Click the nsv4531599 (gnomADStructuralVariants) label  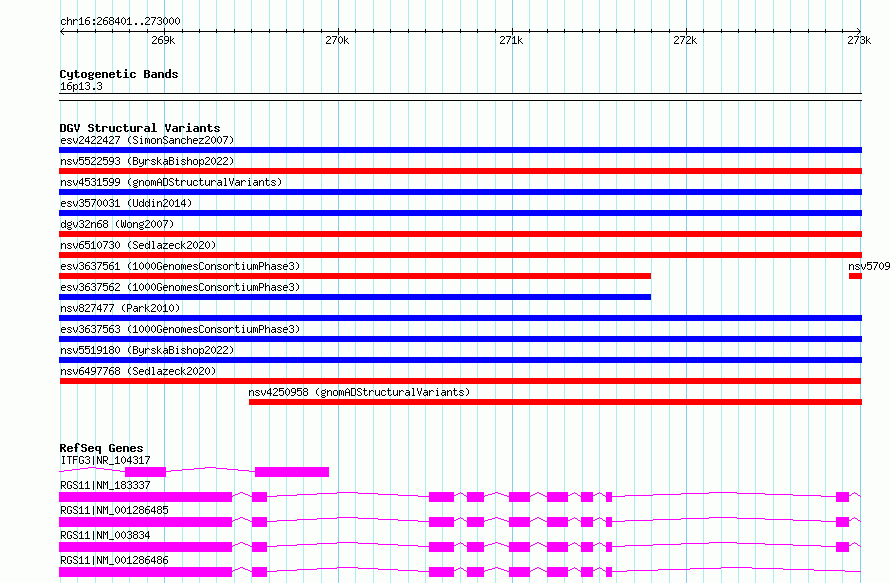[171, 182]
